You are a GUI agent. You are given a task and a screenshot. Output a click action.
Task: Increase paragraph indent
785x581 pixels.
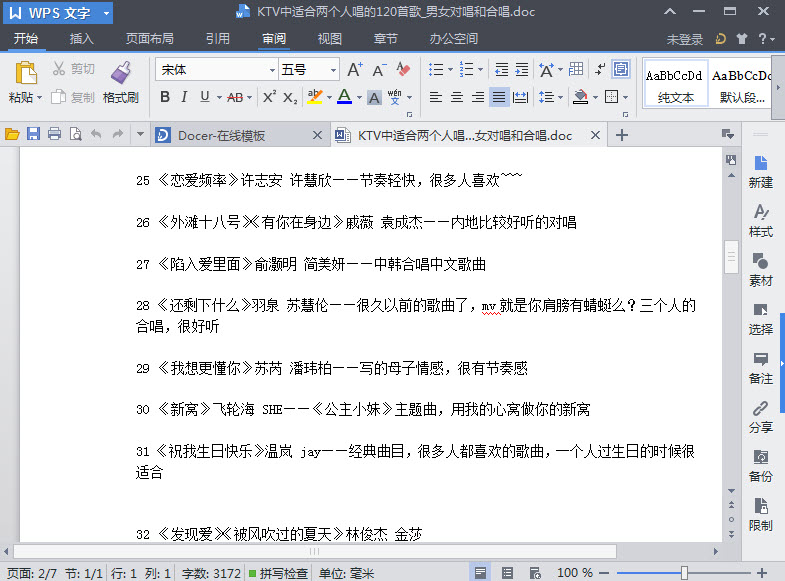522,70
